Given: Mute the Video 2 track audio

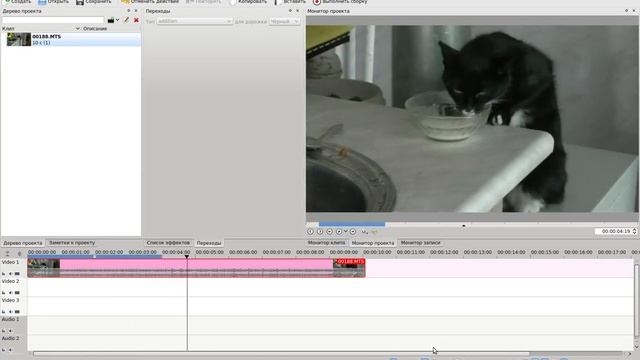Looking at the screenshot, I should pyautogui.click(x=11, y=293).
